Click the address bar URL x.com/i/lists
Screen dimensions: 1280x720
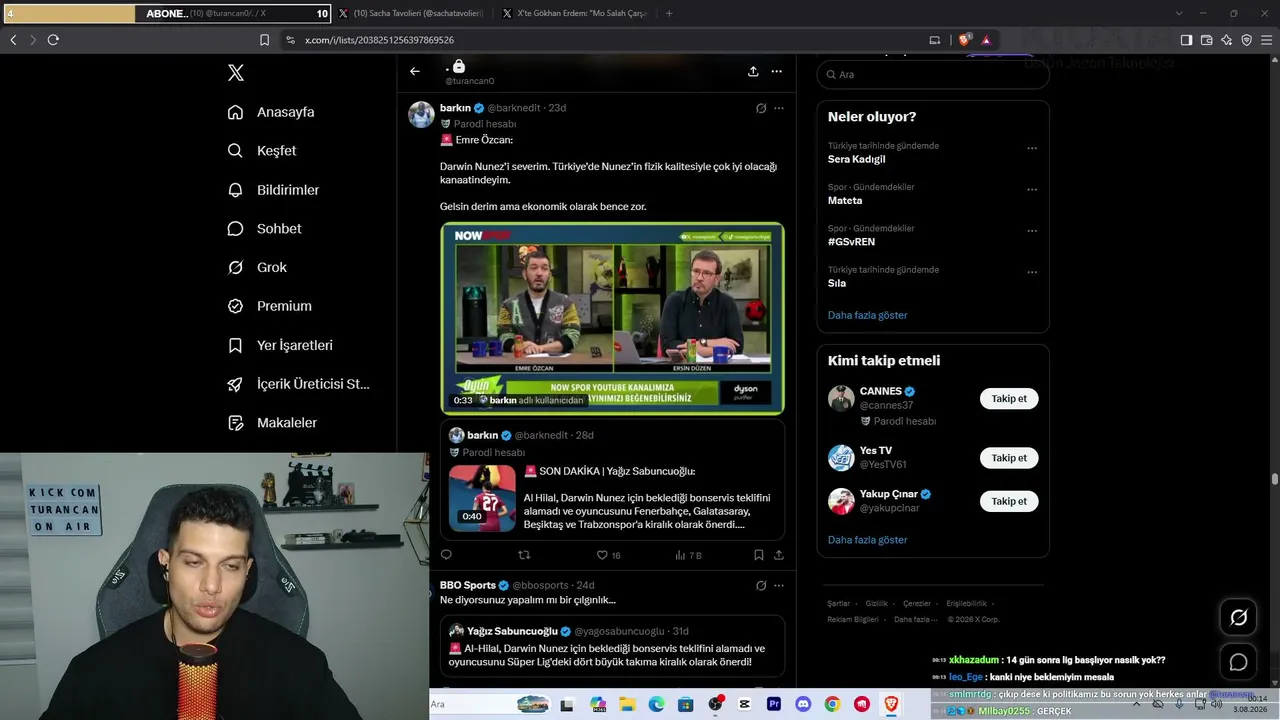click(x=379, y=40)
